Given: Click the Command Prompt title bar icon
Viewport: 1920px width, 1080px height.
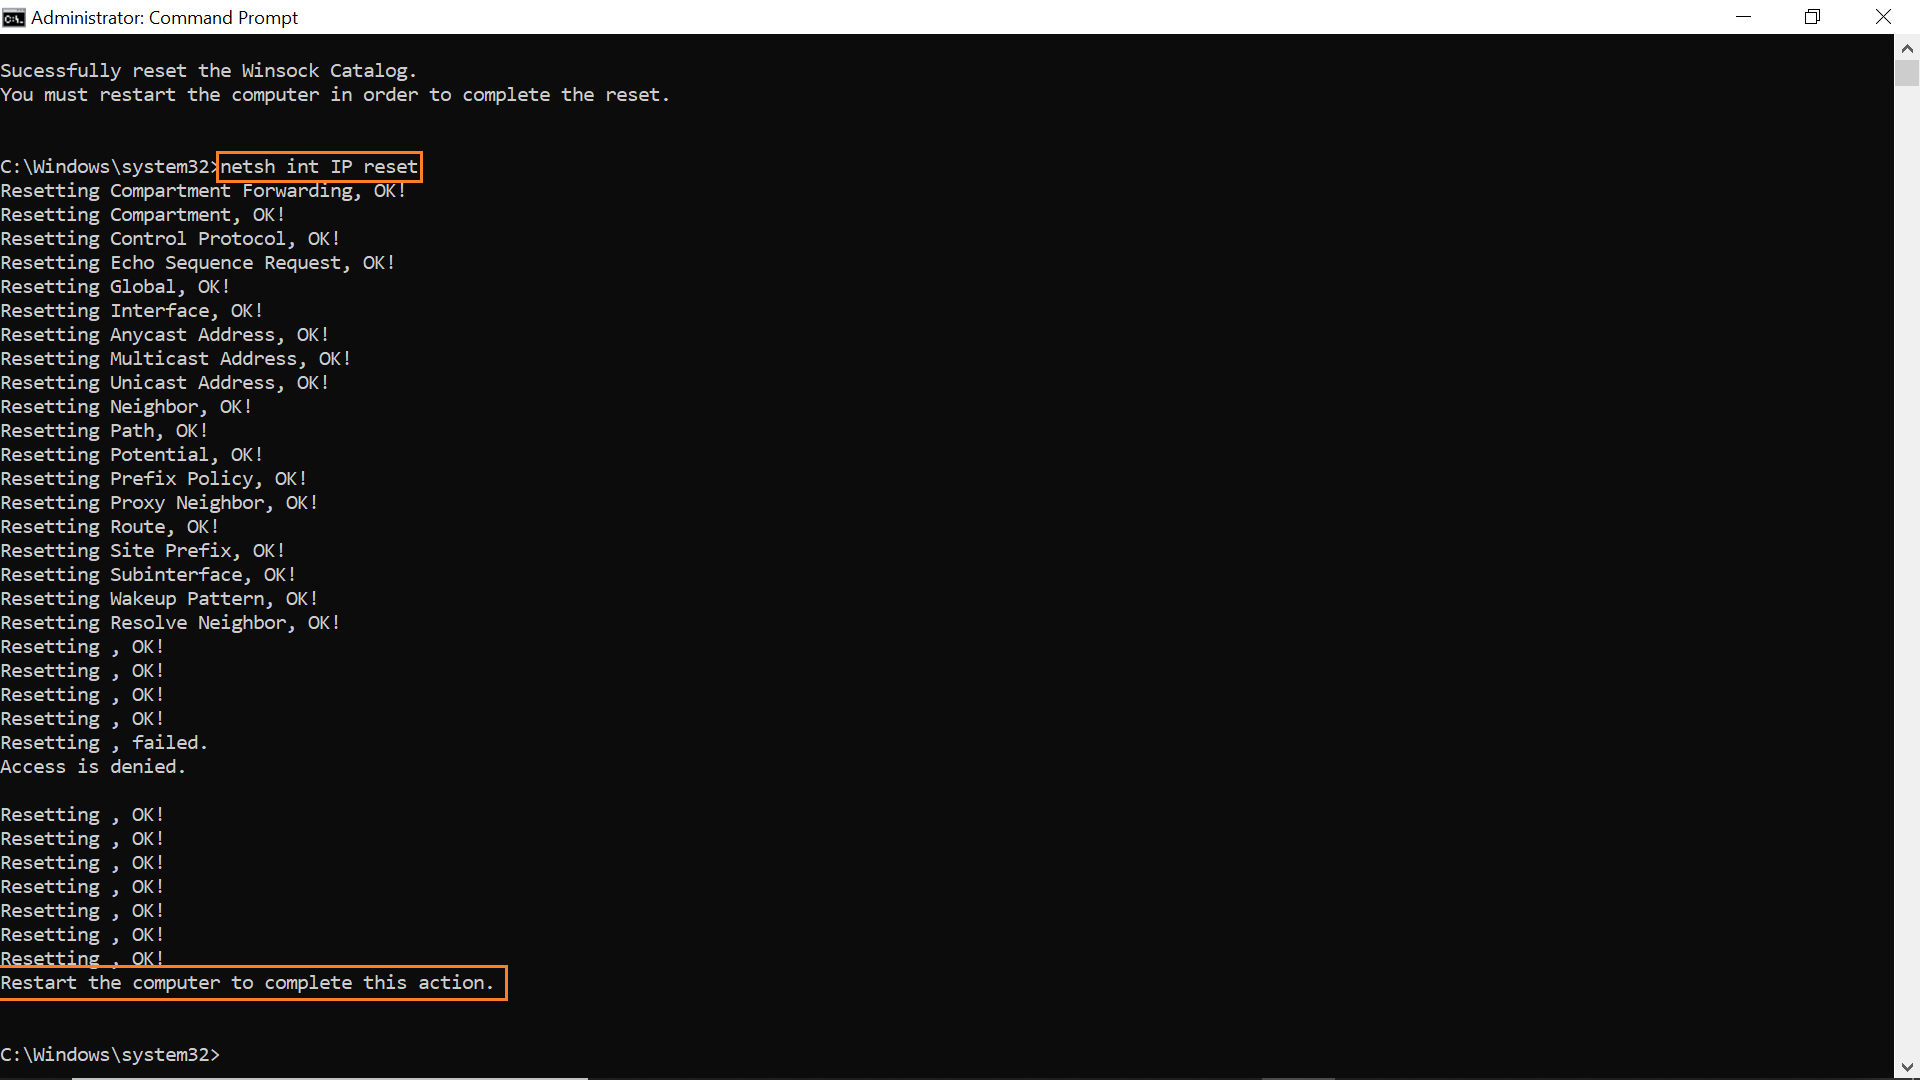Looking at the screenshot, I should pyautogui.click(x=14, y=17).
